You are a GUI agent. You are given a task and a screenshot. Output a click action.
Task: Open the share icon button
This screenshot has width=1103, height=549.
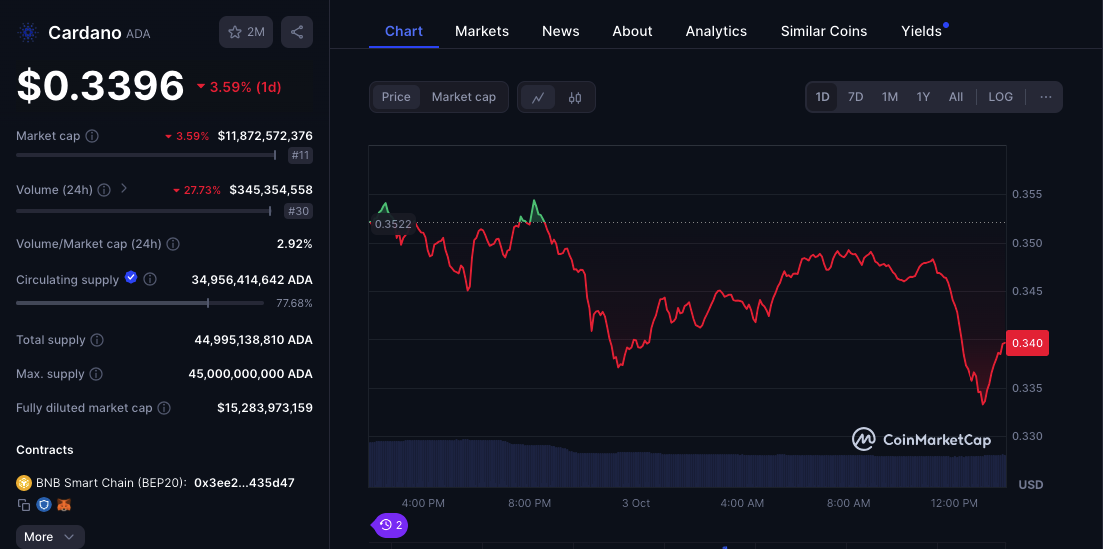pyautogui.click(x=297, y=32)
